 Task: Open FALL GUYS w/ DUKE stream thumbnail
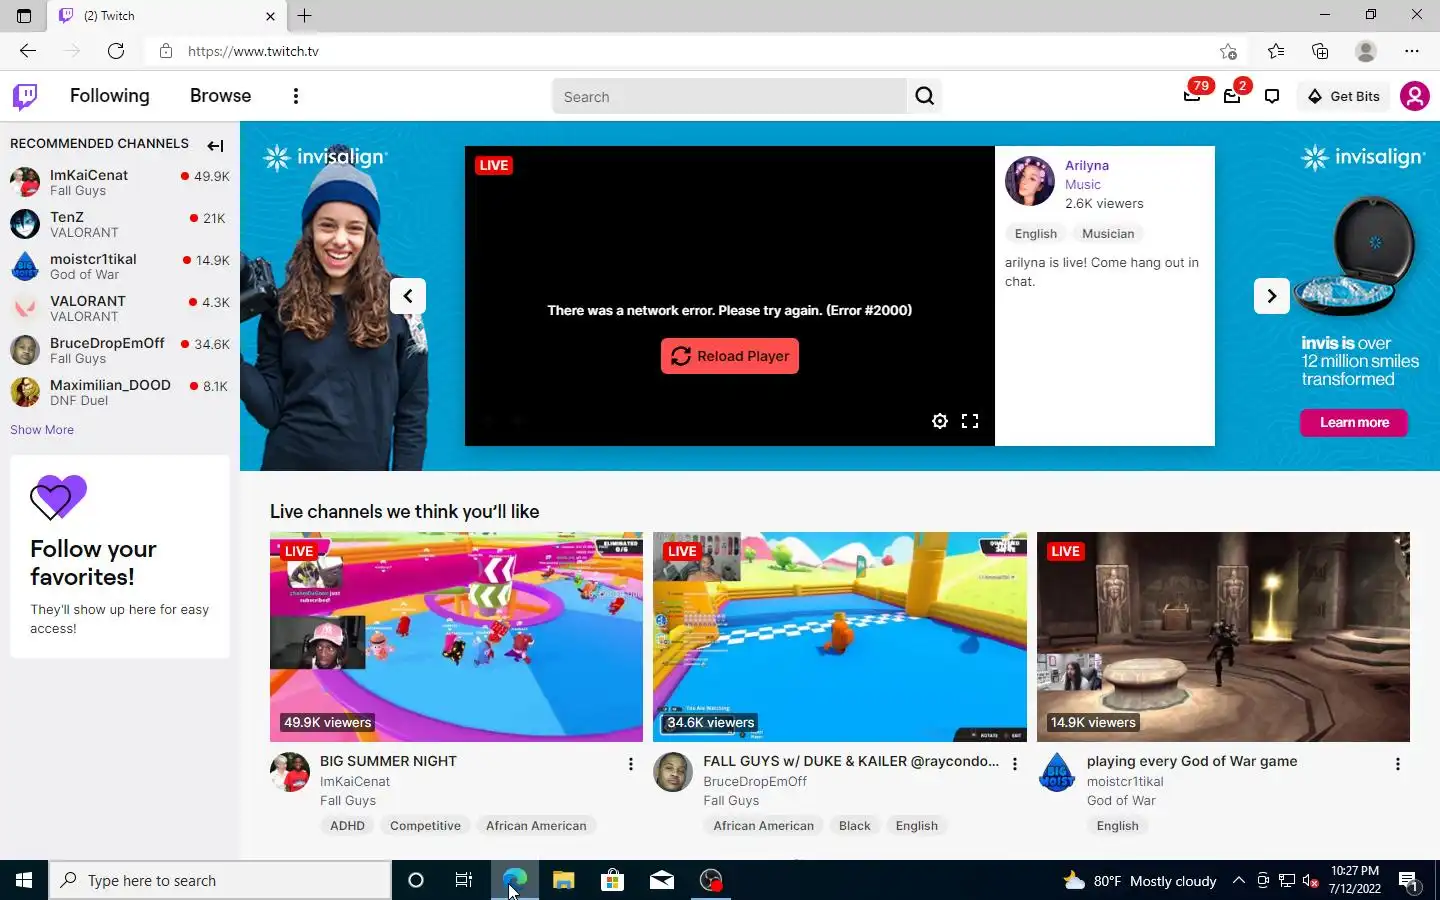click(840, 637)
